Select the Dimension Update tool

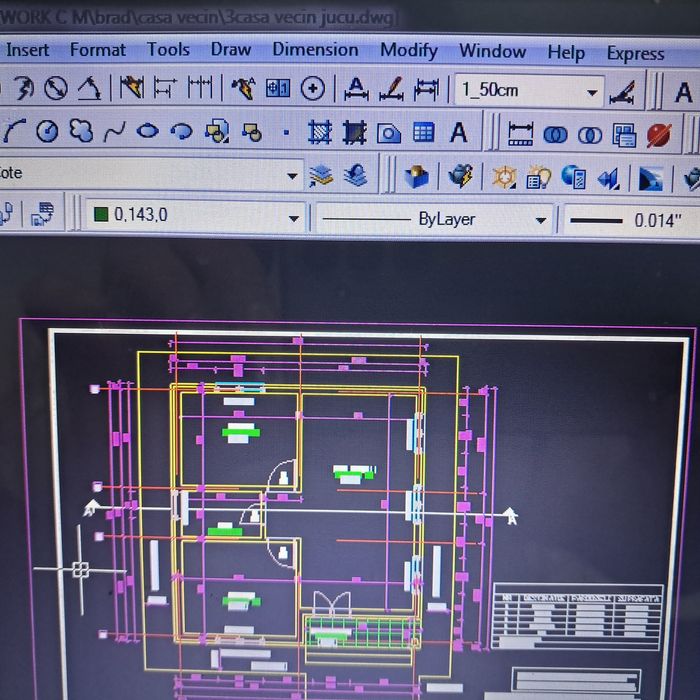pos(426,90)
